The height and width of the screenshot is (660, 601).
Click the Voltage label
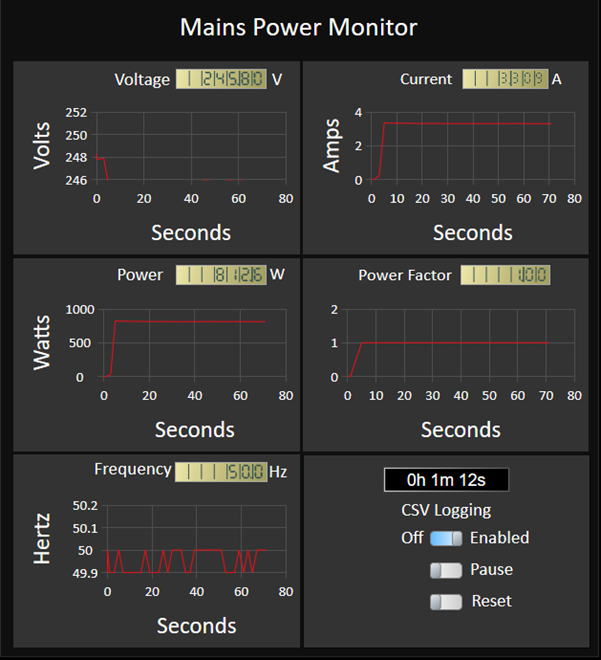pos(142,80)
